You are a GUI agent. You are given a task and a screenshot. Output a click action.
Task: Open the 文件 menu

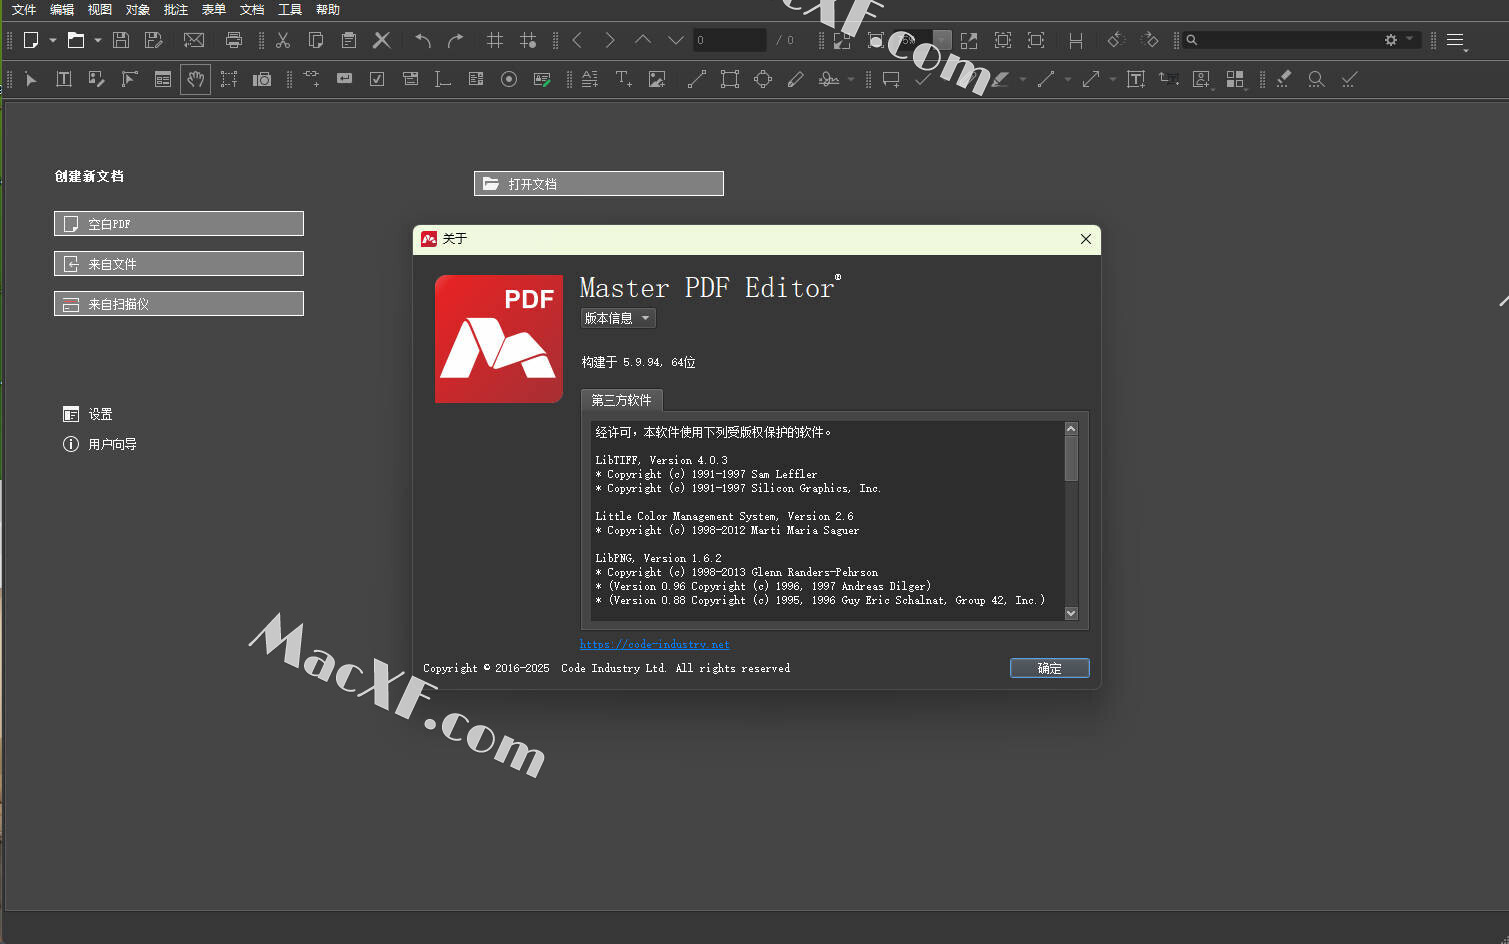pyautogui.click(x=24, y=9)
